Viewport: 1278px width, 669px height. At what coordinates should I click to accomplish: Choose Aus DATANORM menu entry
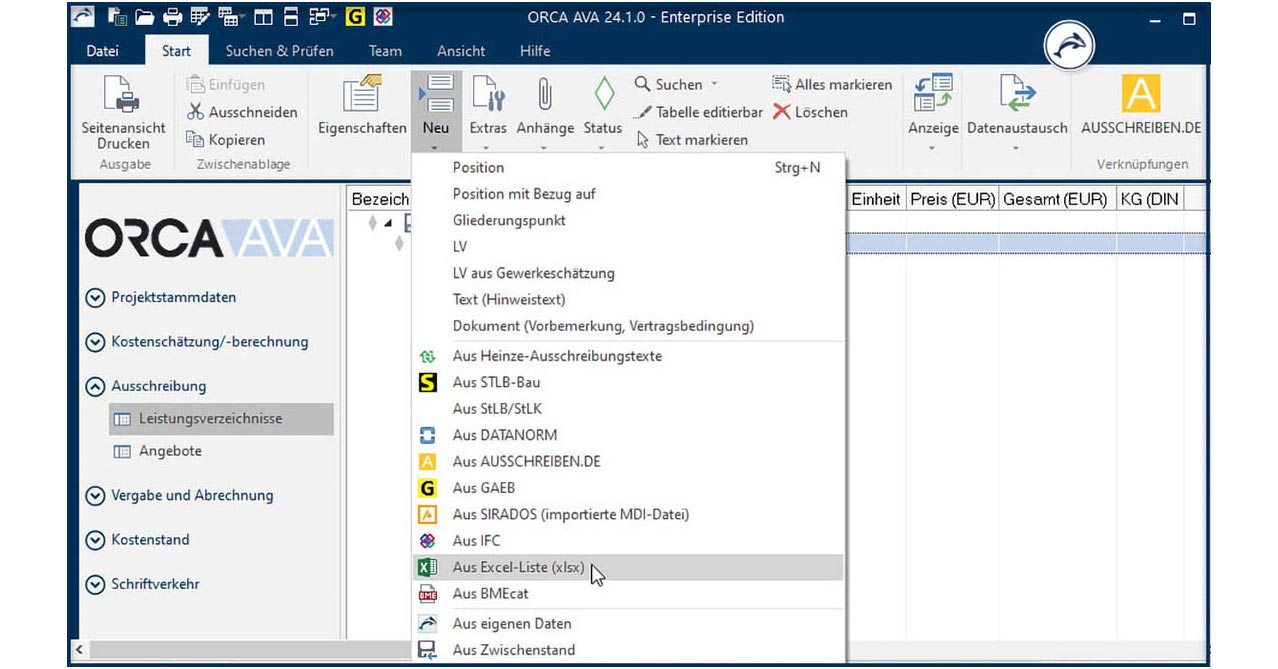coord(629,435)
